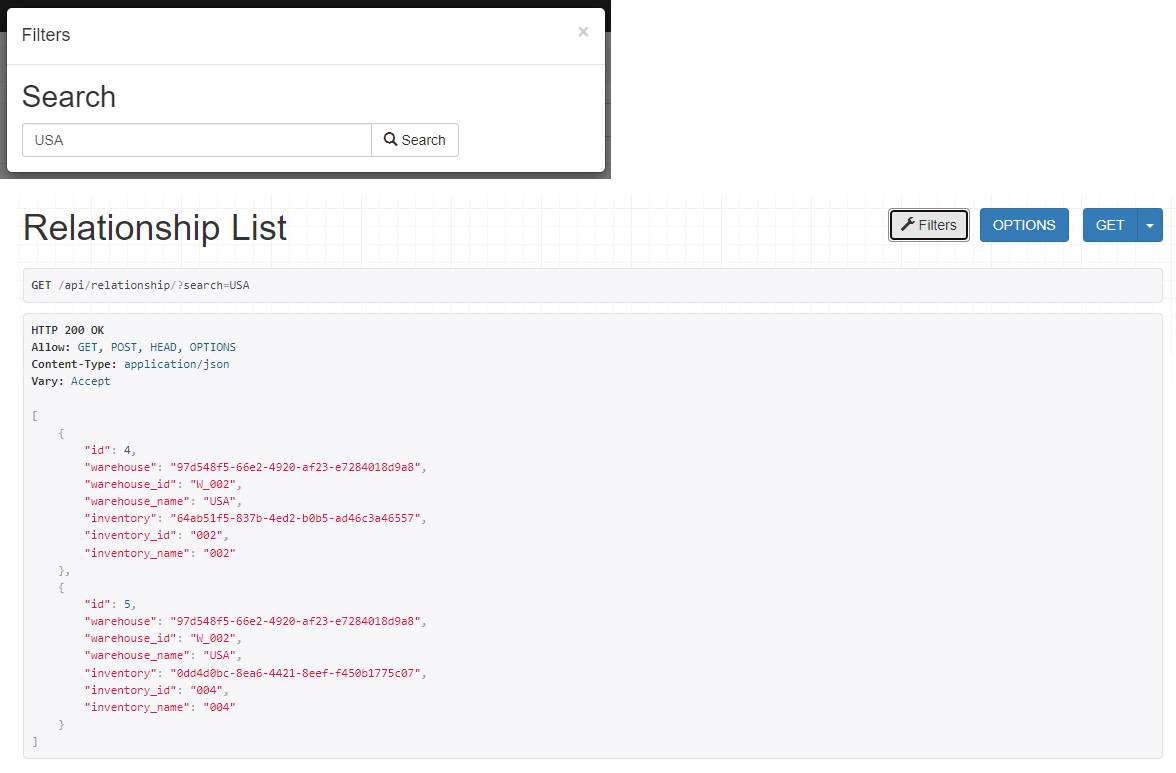Click the Search button with magnifier icon

point(415,140)
